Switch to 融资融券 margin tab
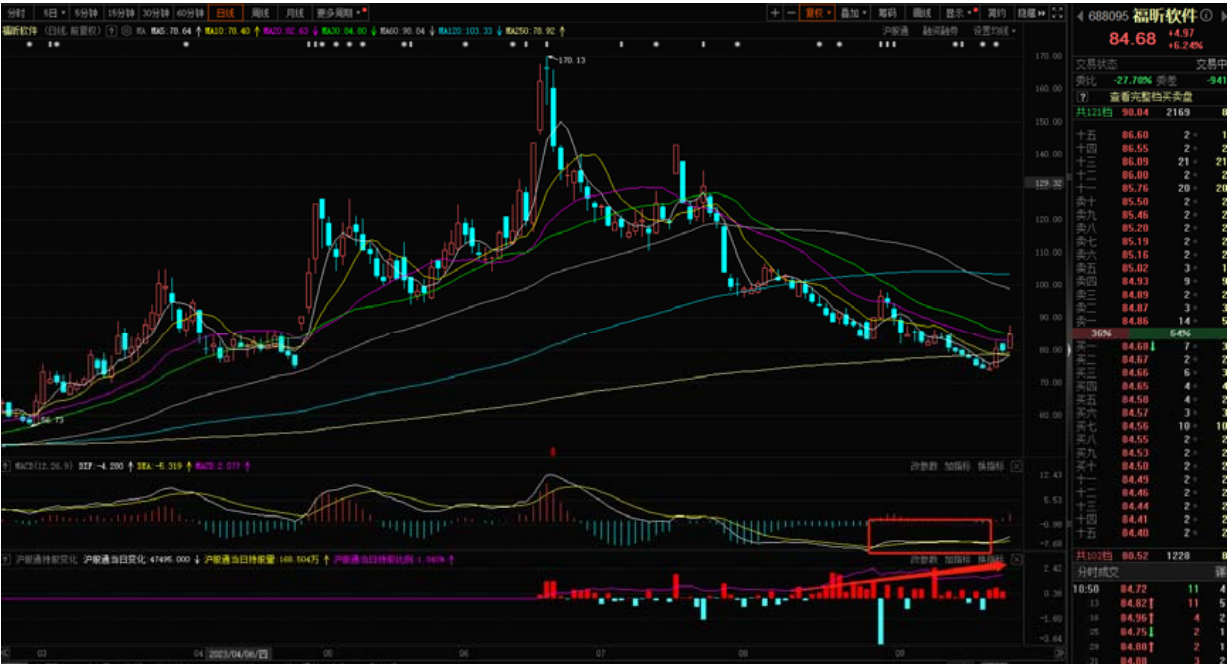The image size is (1230, 667). point(939,31)
